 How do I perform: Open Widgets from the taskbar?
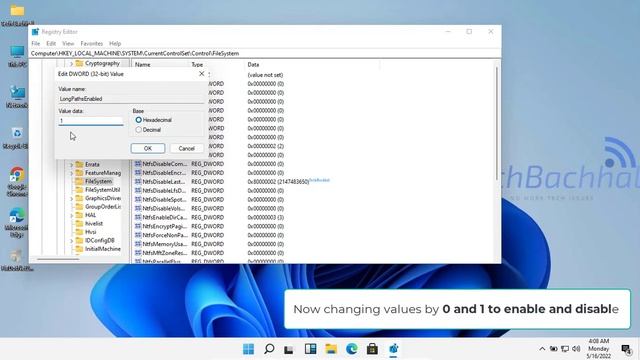[x=311, y=349]
